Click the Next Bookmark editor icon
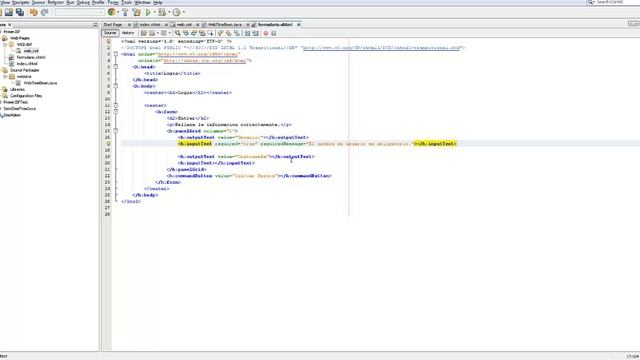Screen dimensions: 640x360 coord(229,33)
